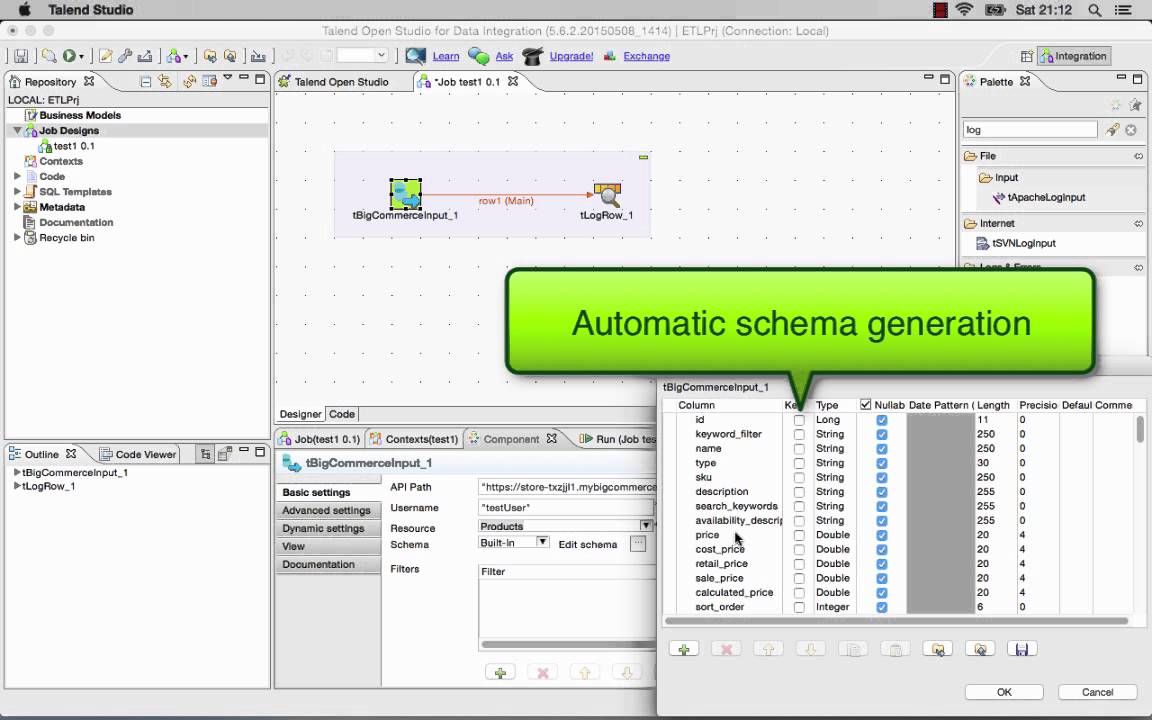
Task: Toggle Key checkbox for id column
Action: [x=799, y=420]
